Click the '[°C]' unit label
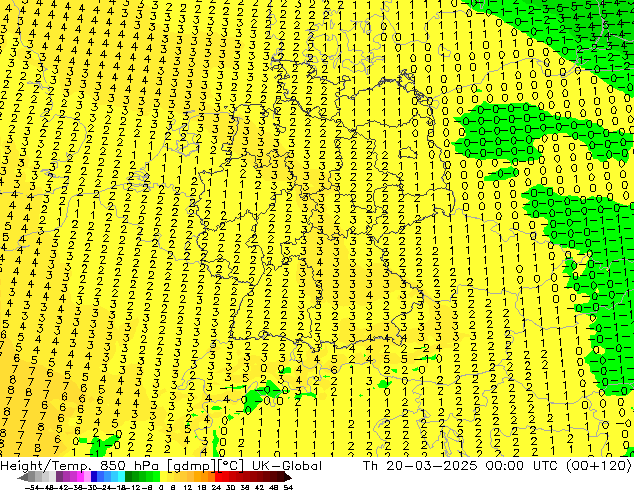The image size is (634, 490). (x=231, y=466)
